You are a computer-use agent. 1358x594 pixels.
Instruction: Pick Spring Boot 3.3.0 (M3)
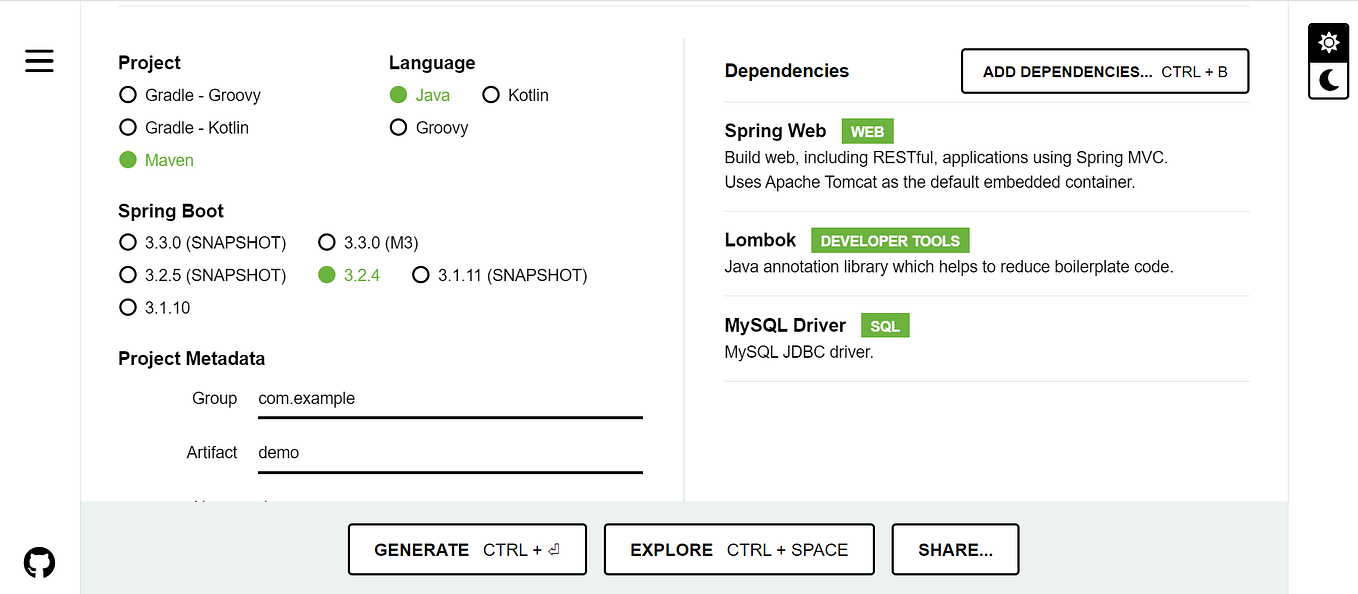(x=327, y=242)
